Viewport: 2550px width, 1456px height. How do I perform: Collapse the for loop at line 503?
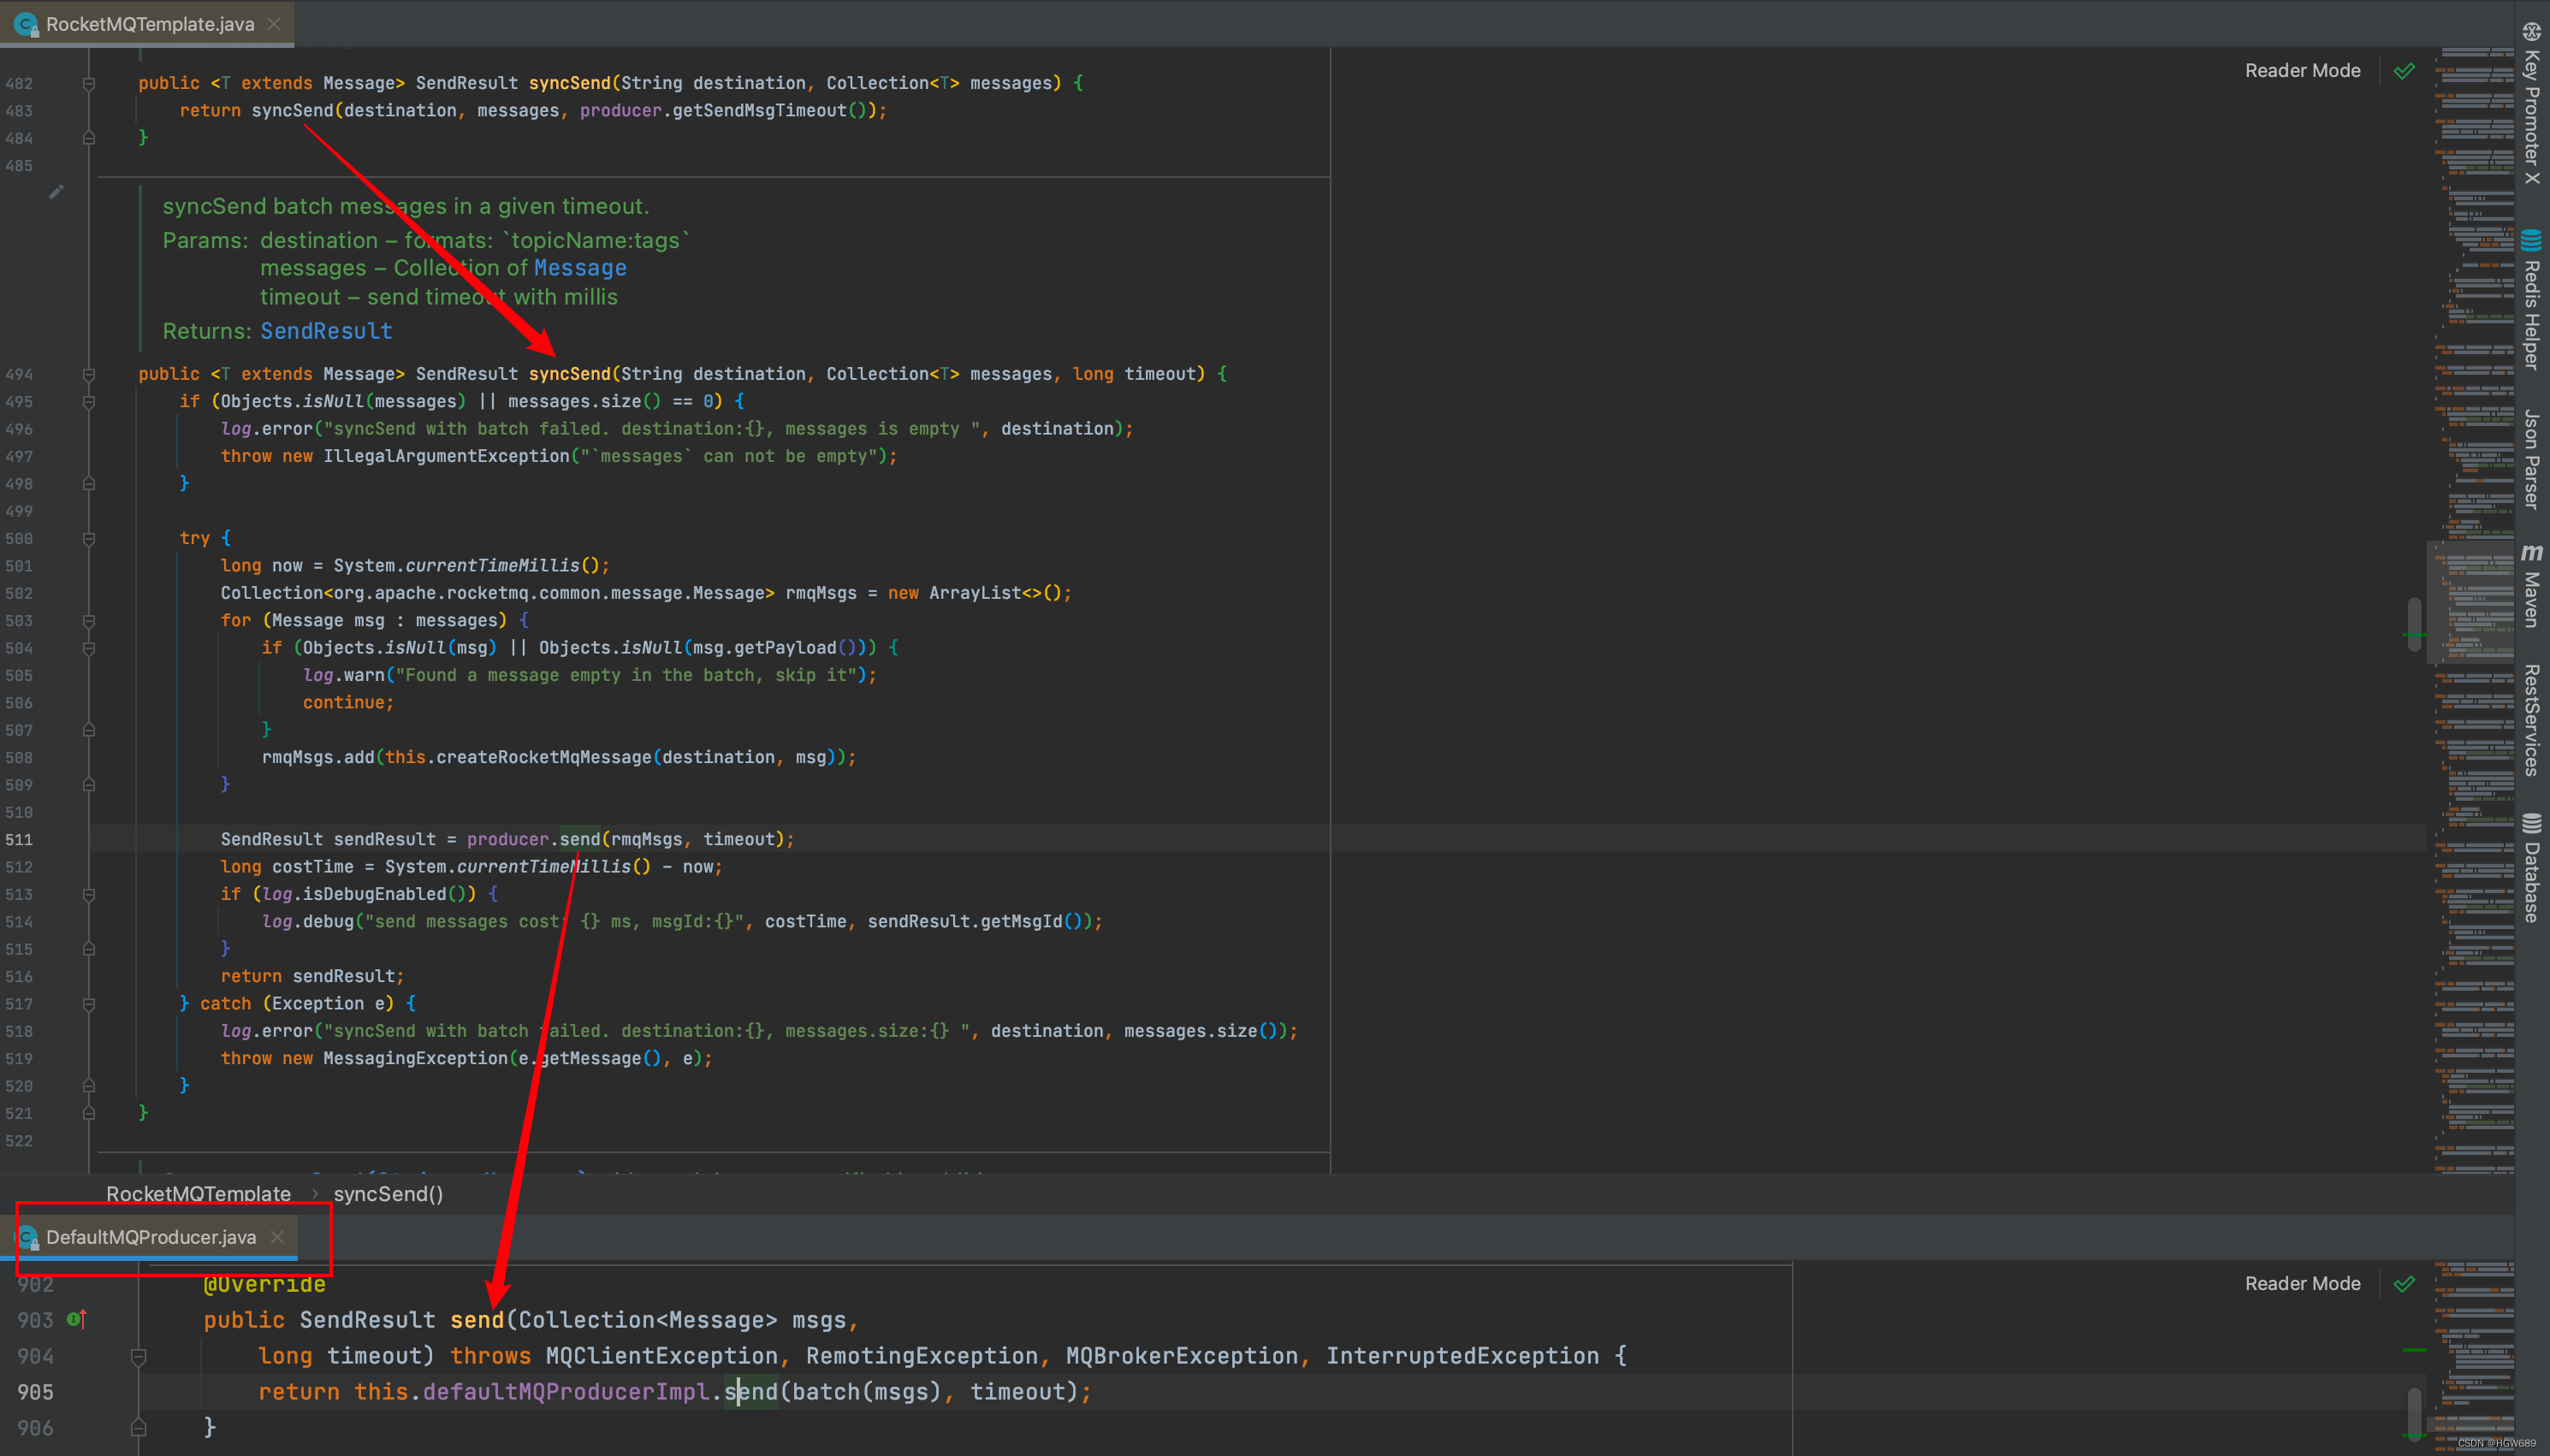click(89, 621)
